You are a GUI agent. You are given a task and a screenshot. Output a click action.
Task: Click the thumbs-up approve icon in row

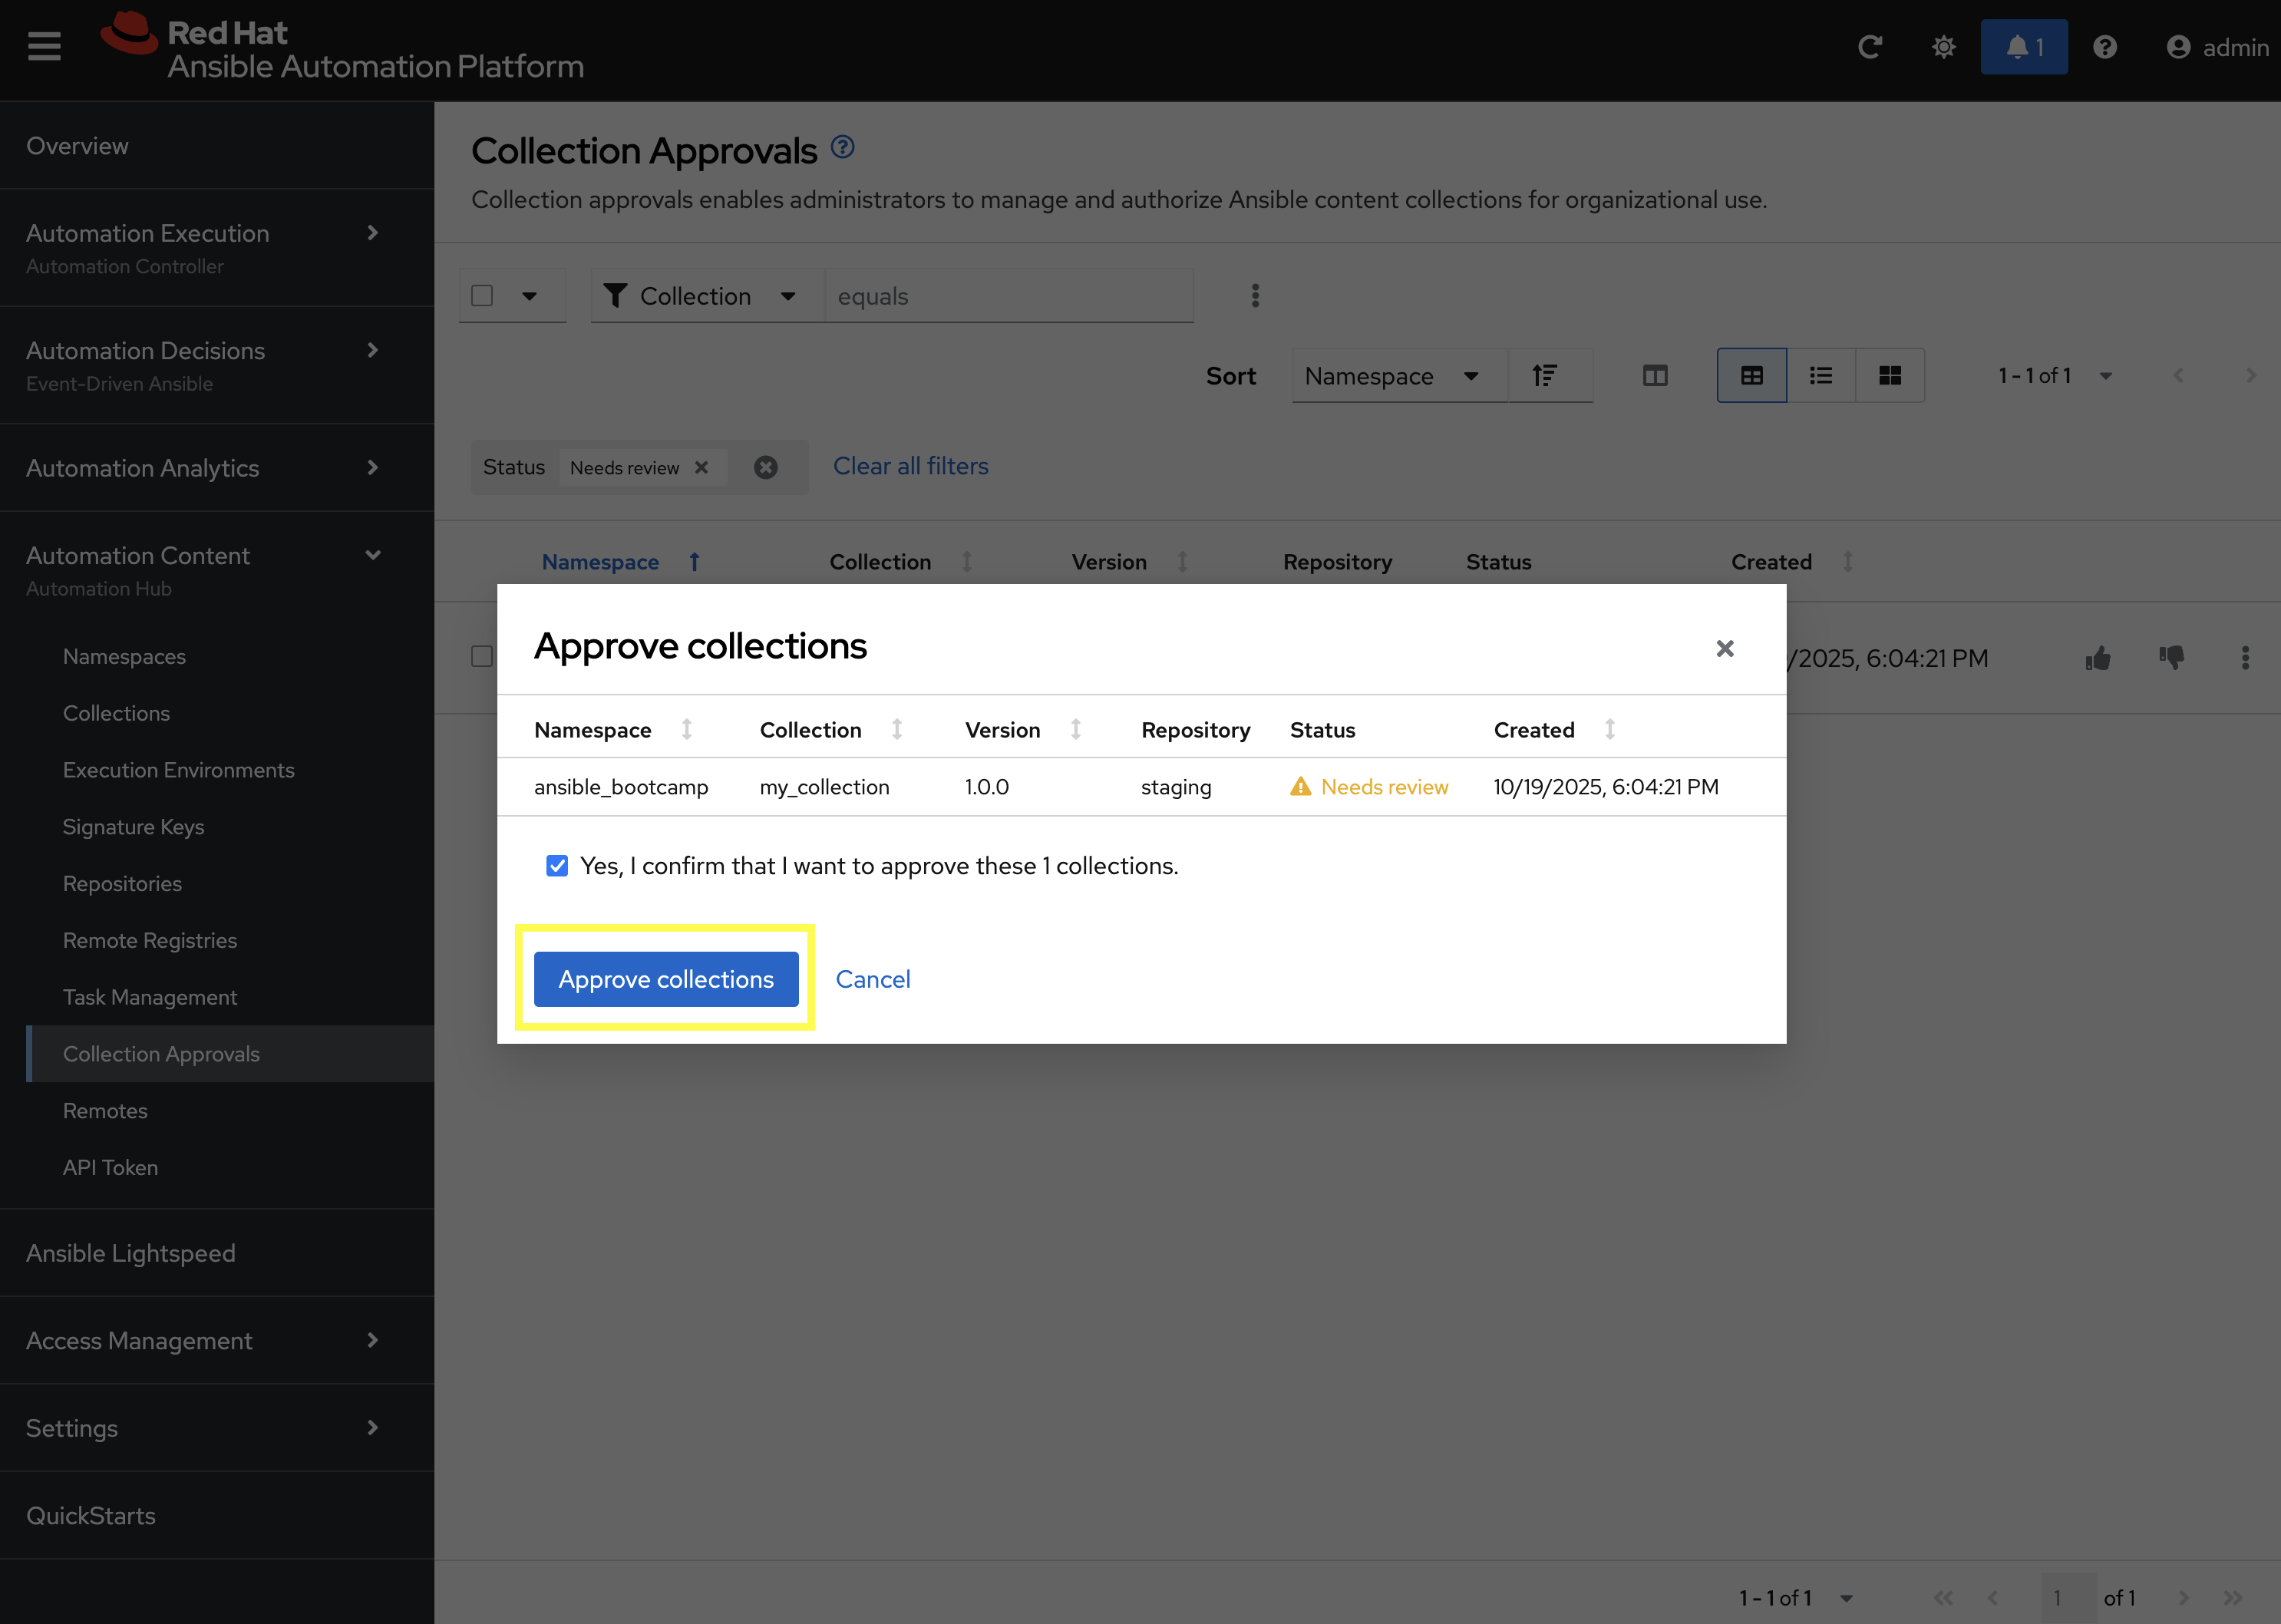[x=2098, y=658]
